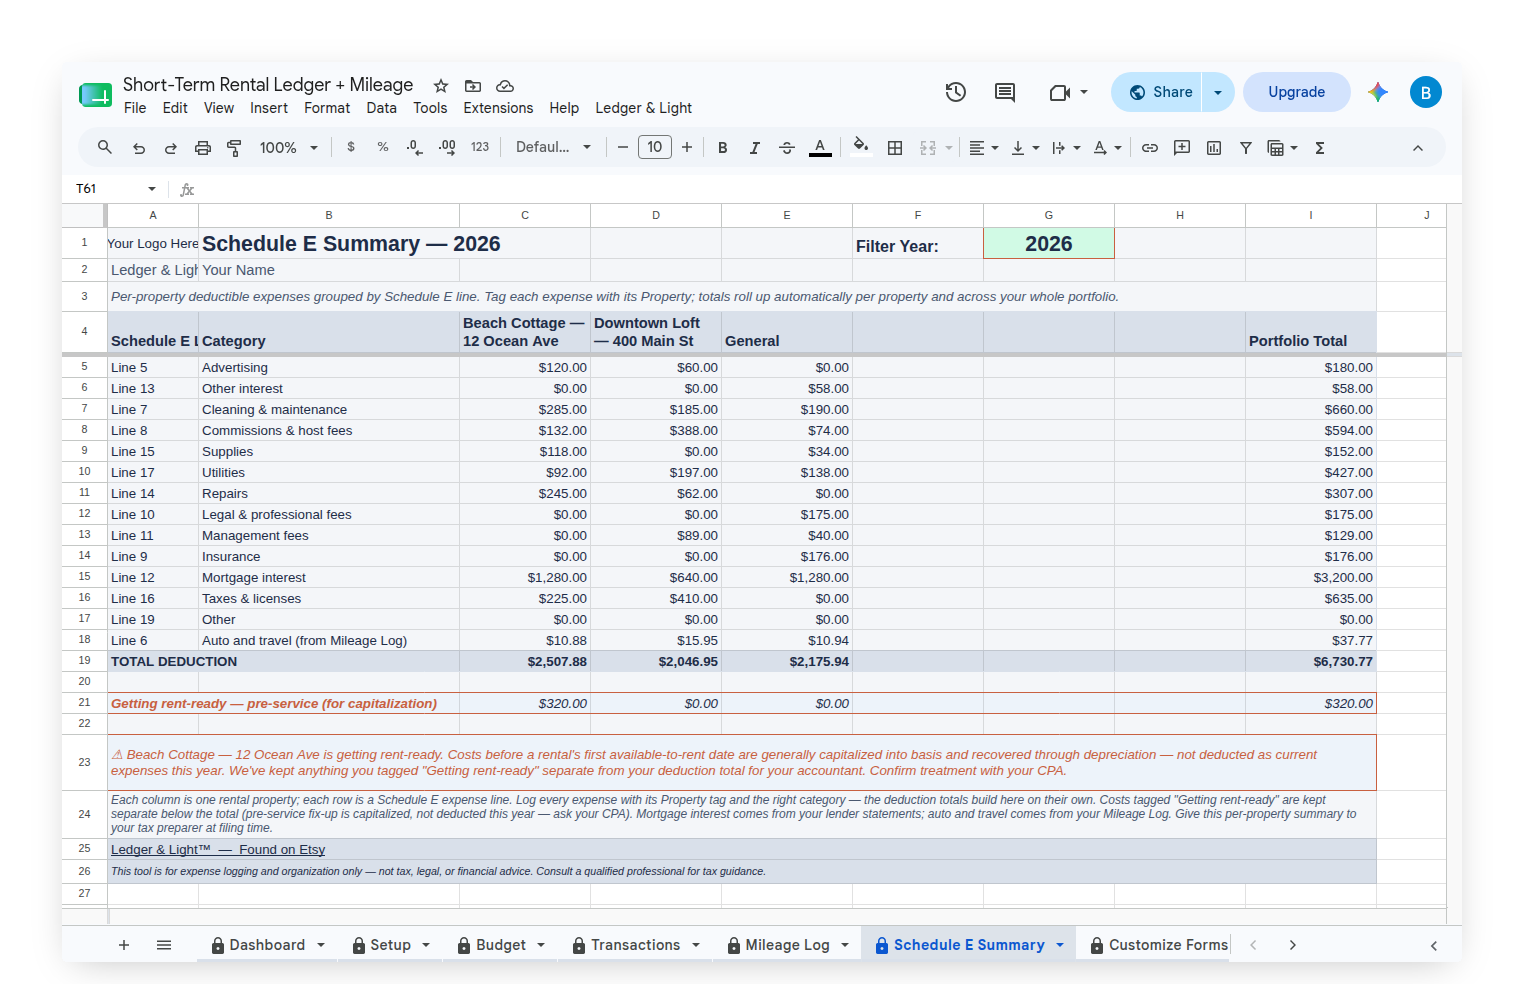The width and height of the screenshot is (1524, 984).
Task: Follow the Ledger & Light Found on Etsy link
Action: 218,850
